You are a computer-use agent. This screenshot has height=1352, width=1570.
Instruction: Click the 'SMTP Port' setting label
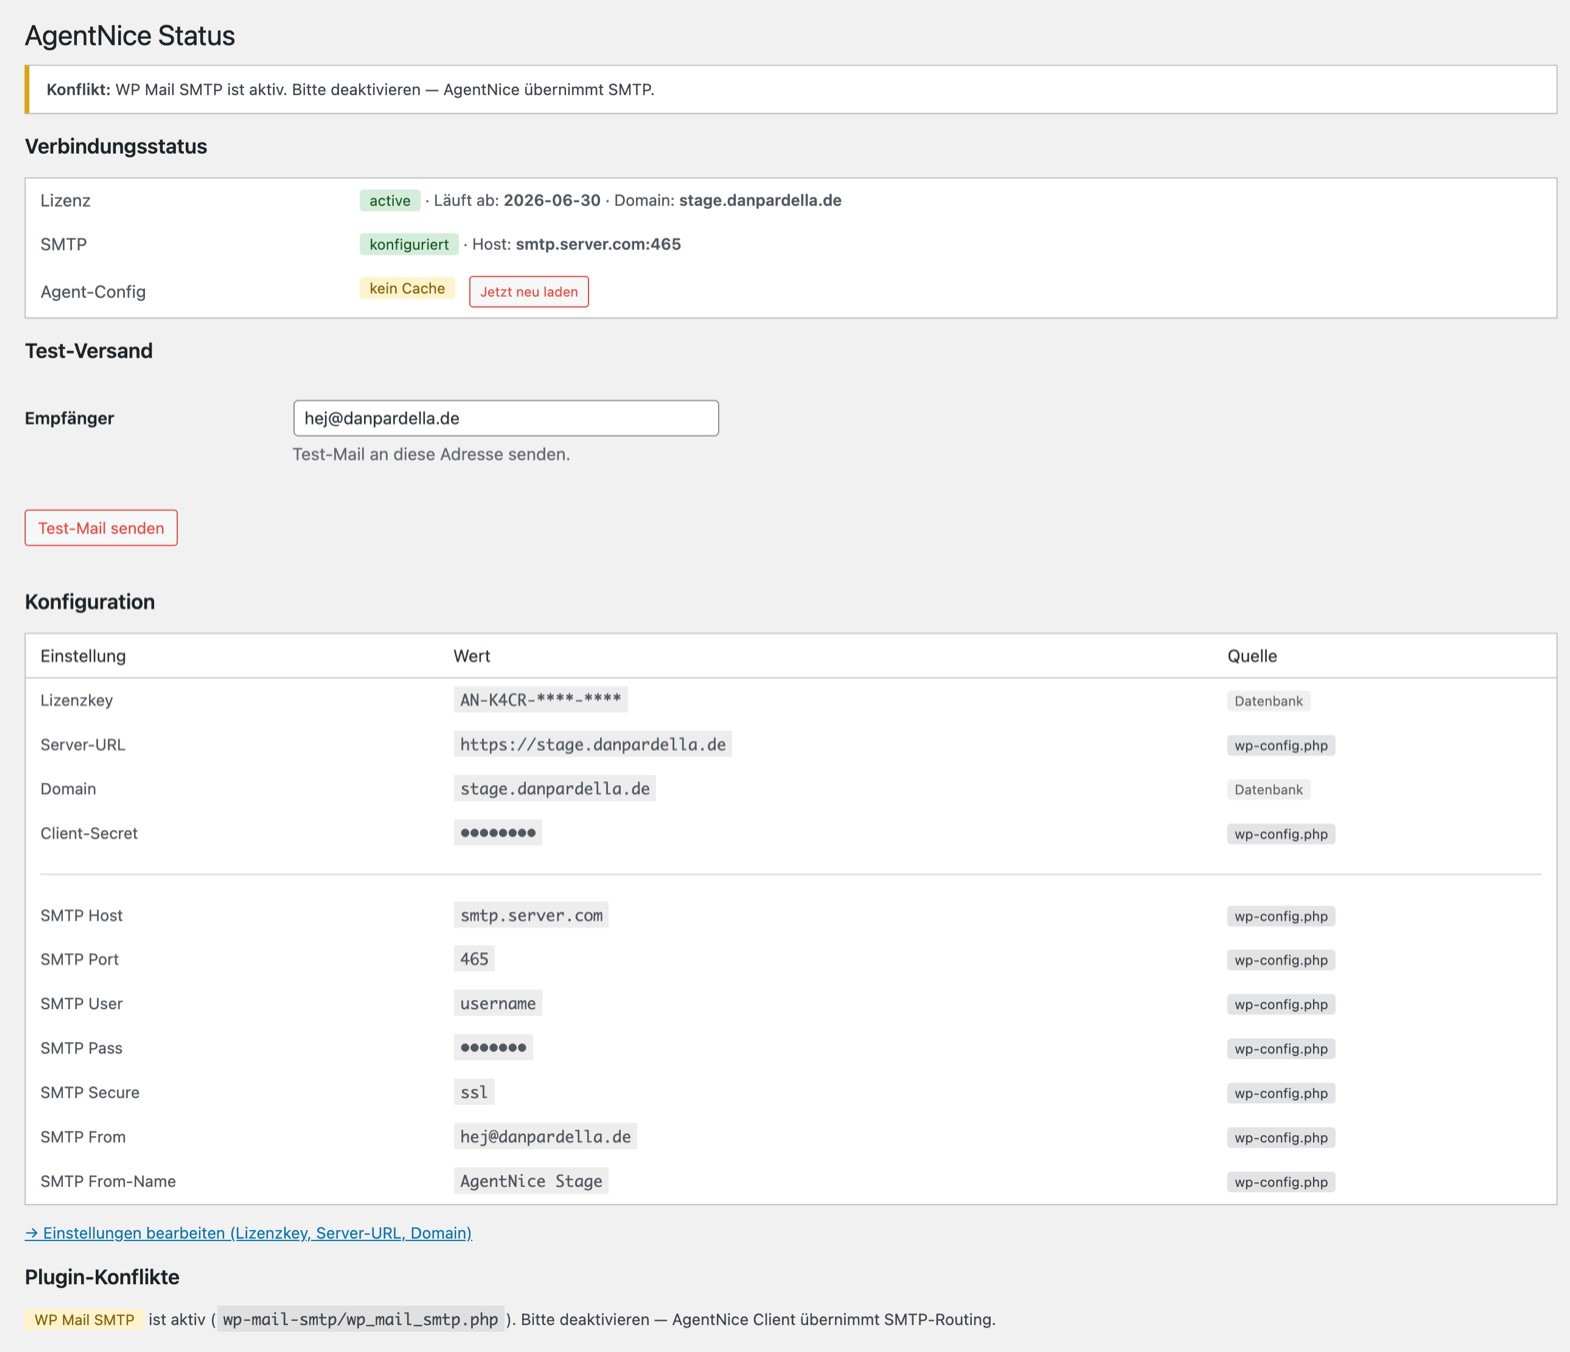[x=80, y=959]
